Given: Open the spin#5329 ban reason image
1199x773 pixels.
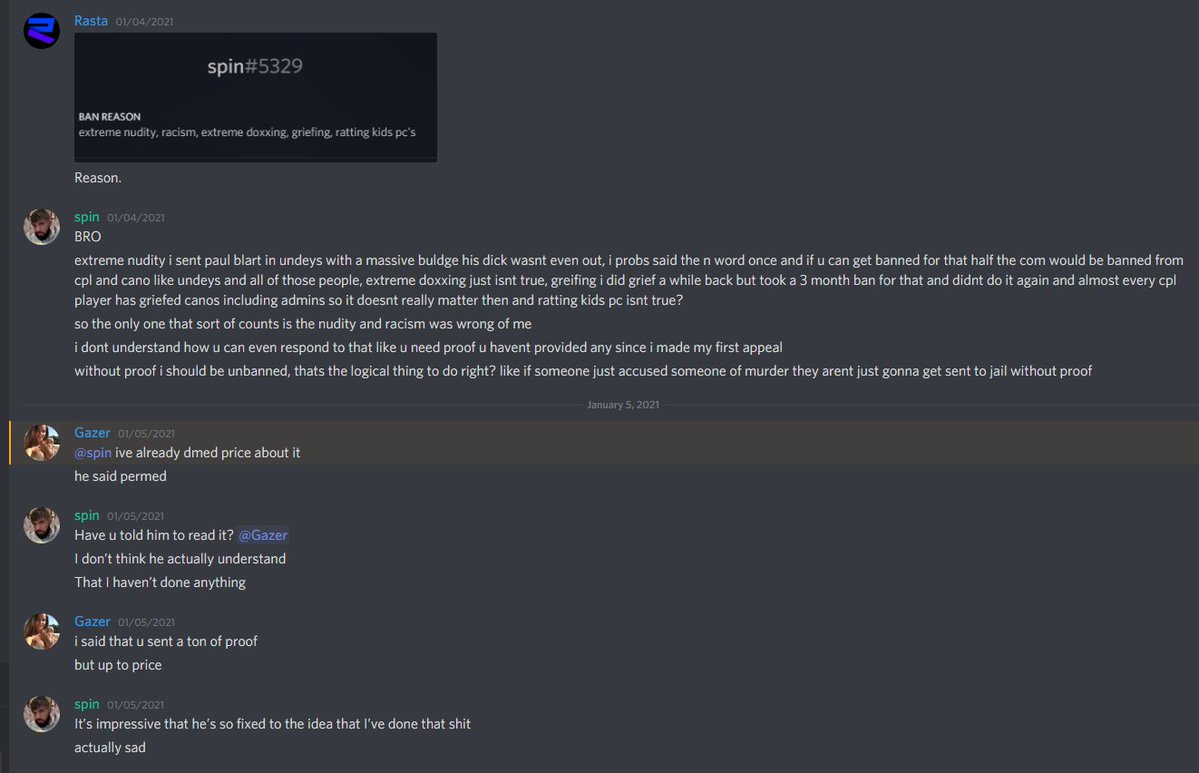Looking at the screenshot, I should [x=255, y=96].
